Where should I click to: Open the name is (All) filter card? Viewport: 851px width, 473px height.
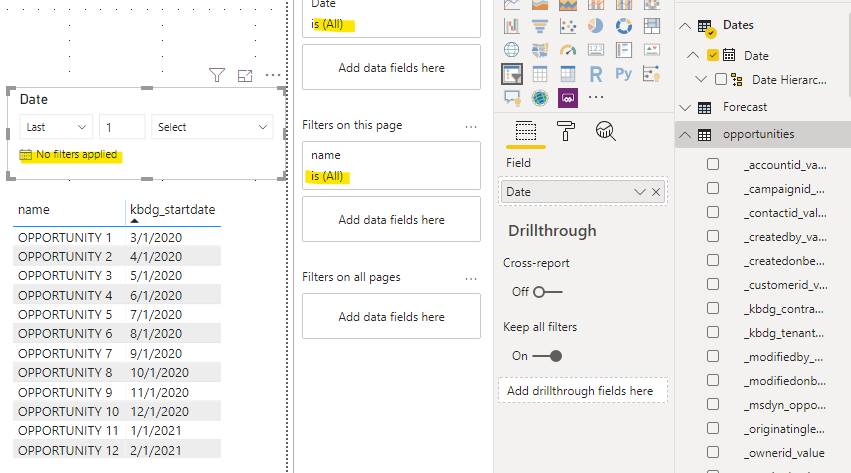point(391,165)
